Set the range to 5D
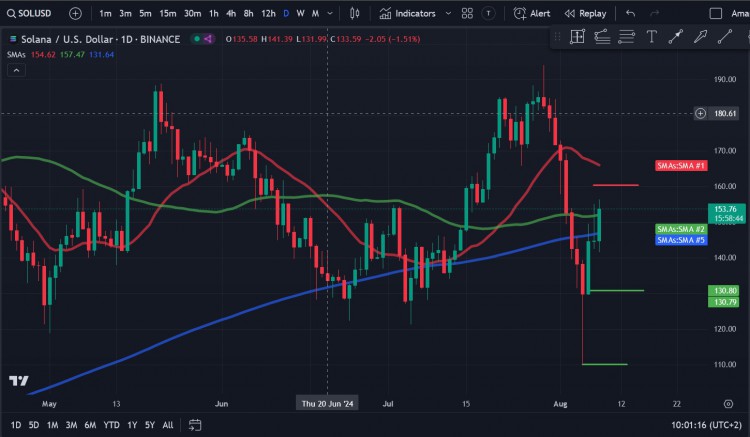Image resolution: width=750 pixels, height=437 pixels. [33, 425]
